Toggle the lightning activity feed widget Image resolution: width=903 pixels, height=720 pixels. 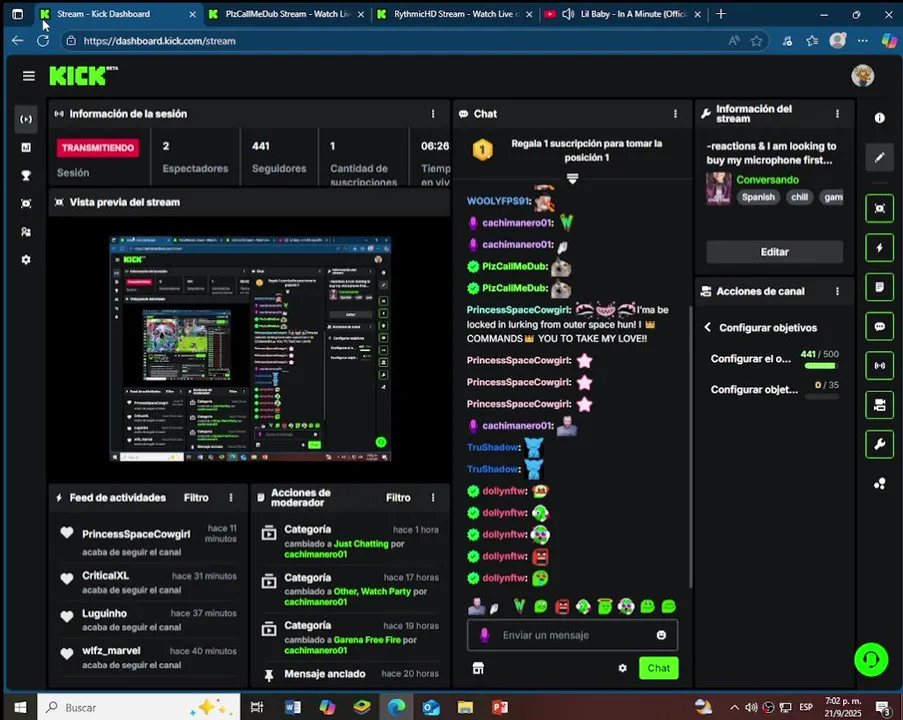(879, 248)
